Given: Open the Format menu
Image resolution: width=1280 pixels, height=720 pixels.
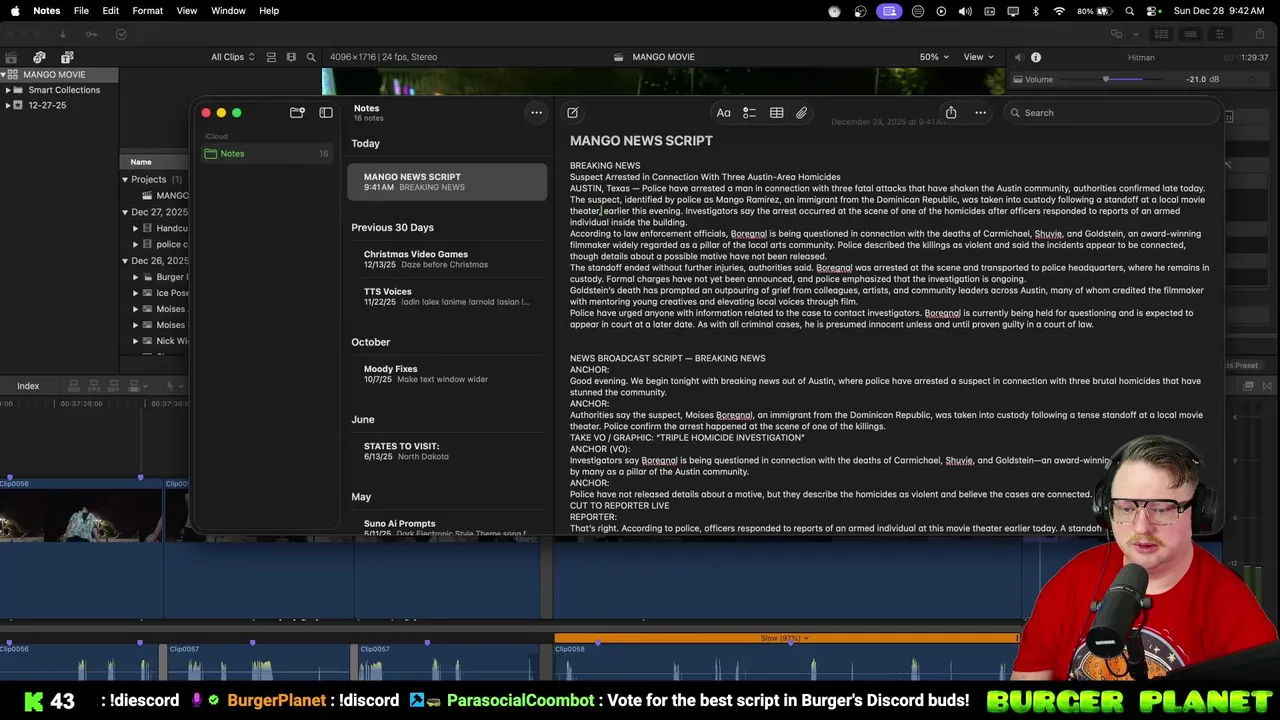Looking at the screenshot, I should click(x=147, y=11).
